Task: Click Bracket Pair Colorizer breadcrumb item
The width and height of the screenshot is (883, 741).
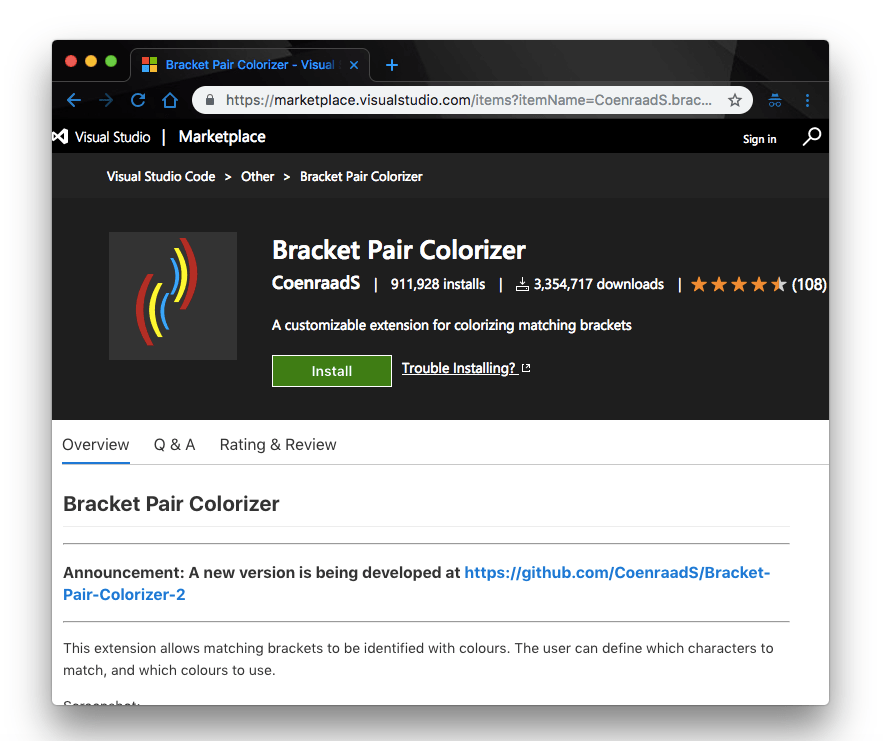Action: tap(361, 177)
